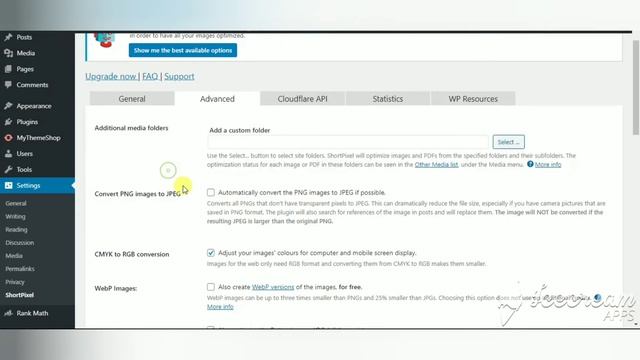The image size is (640, 360).
Task: Open Discussion settings submenu item
Action: tap(20, 242)
